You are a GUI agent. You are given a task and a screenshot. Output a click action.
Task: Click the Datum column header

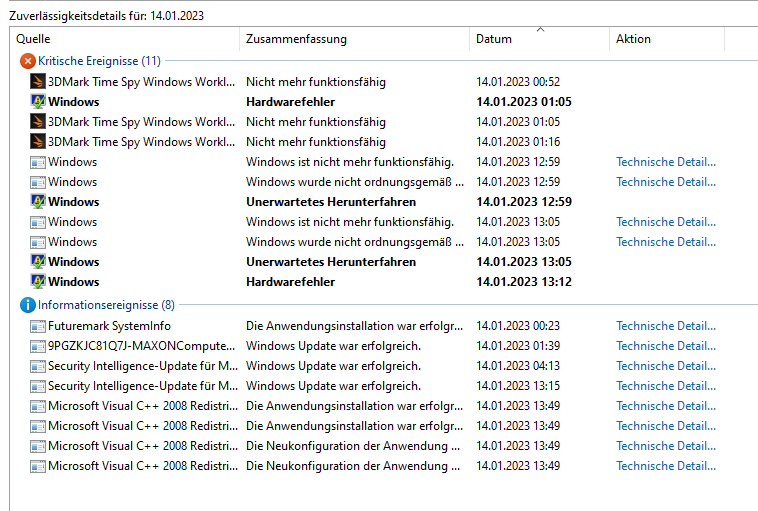(x=539, y=39)
